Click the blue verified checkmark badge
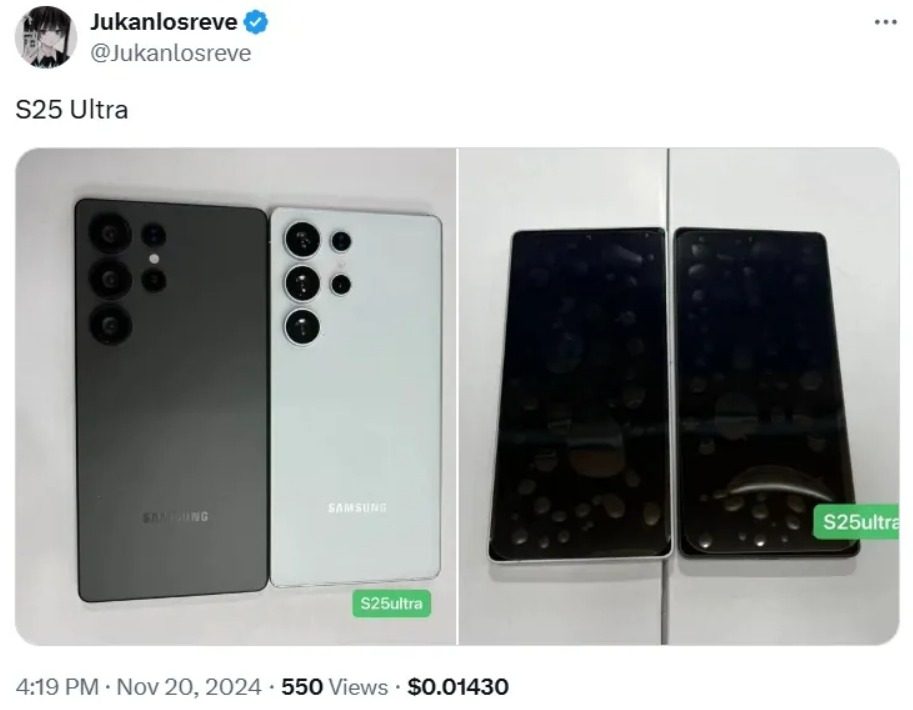Screen dimensions: 913x710 coord(256,22)
